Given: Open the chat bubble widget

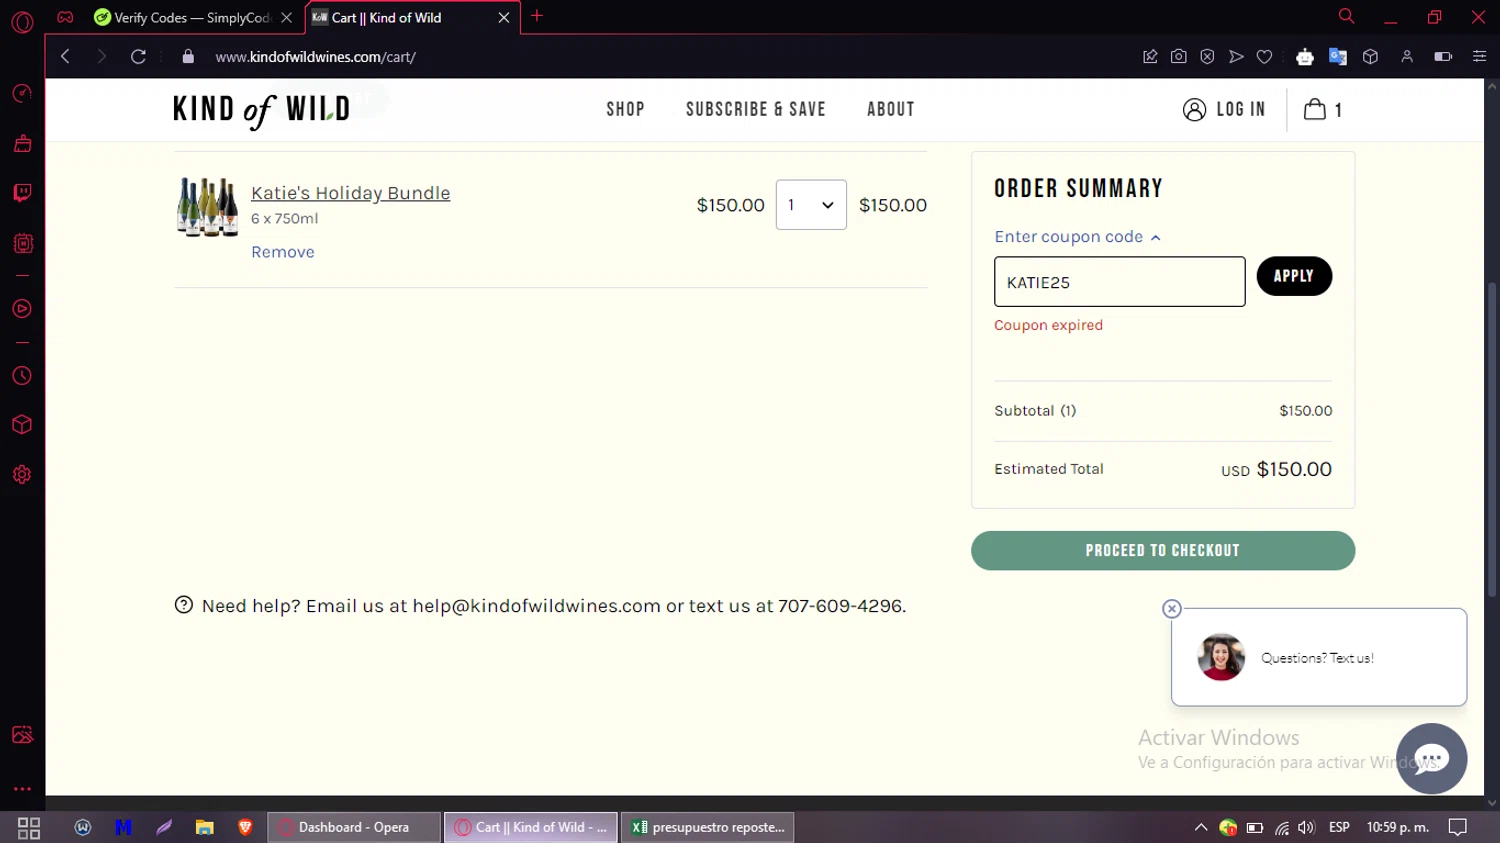Looking at the screenshot, I should coord(1431,759).
